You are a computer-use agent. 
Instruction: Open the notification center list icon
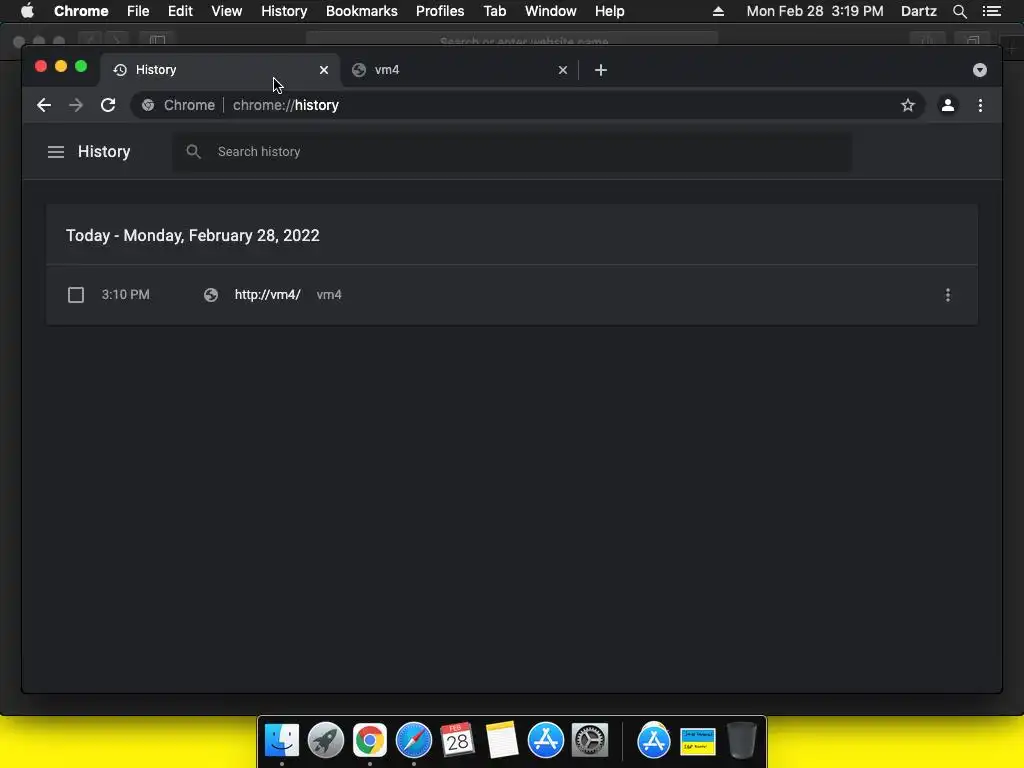coord(992,11)
